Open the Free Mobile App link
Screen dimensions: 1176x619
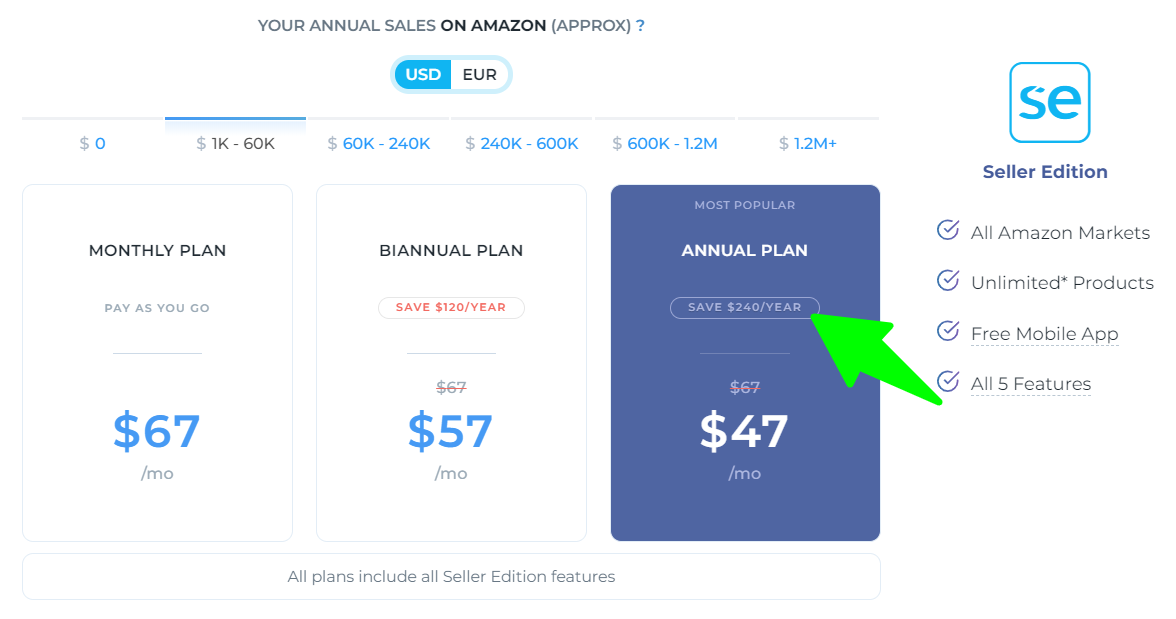point(1044,334)
